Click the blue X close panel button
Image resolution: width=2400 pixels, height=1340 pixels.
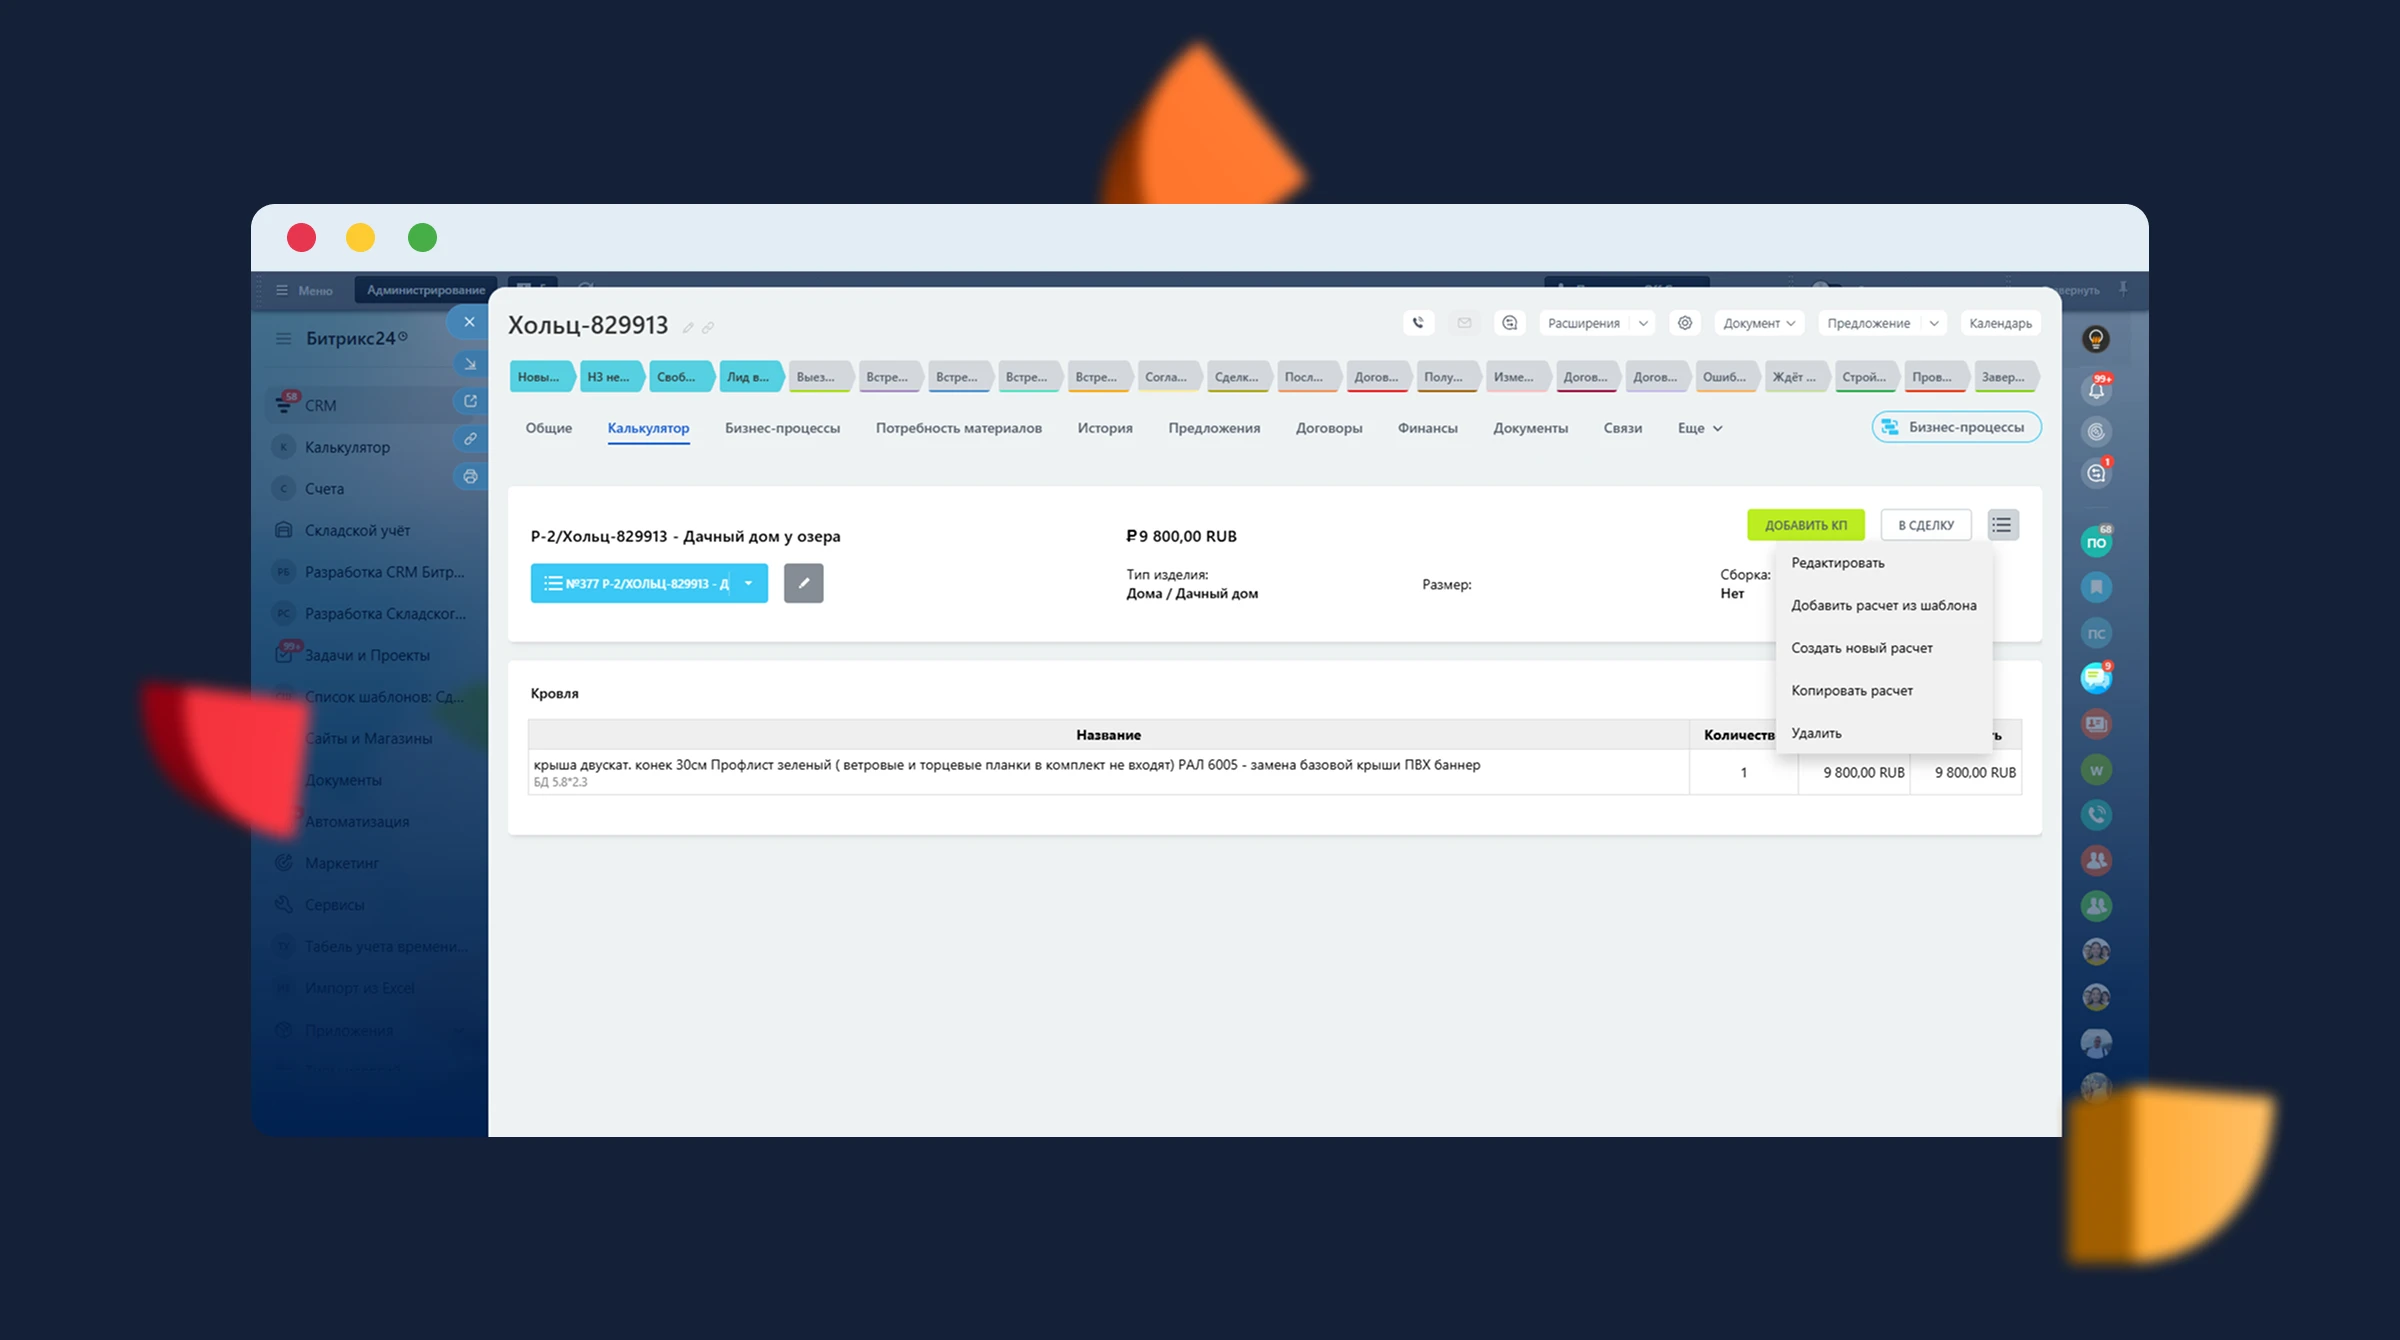469,322
